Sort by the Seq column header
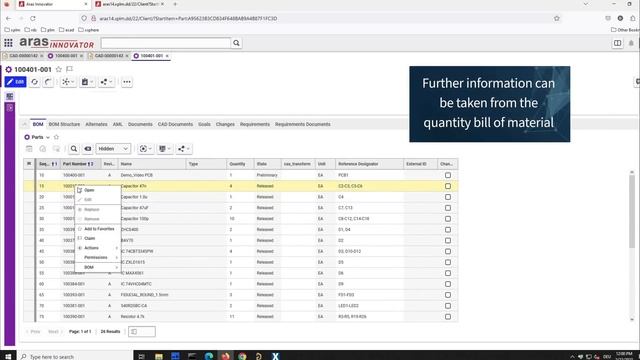Screen dimensions: 640x360 click(x=48, y=164)
